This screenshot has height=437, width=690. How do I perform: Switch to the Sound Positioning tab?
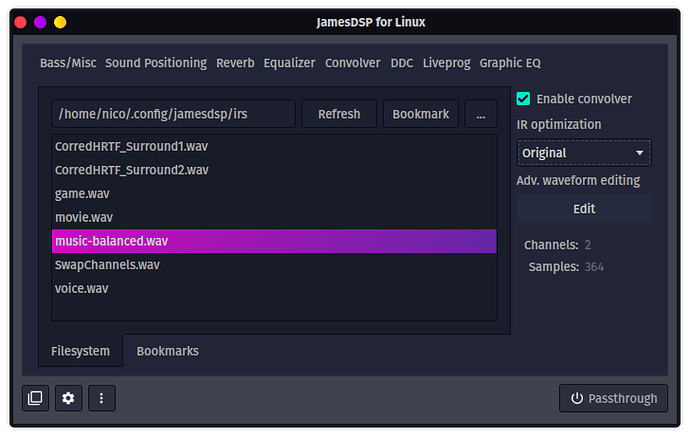(x=156, y=63)
